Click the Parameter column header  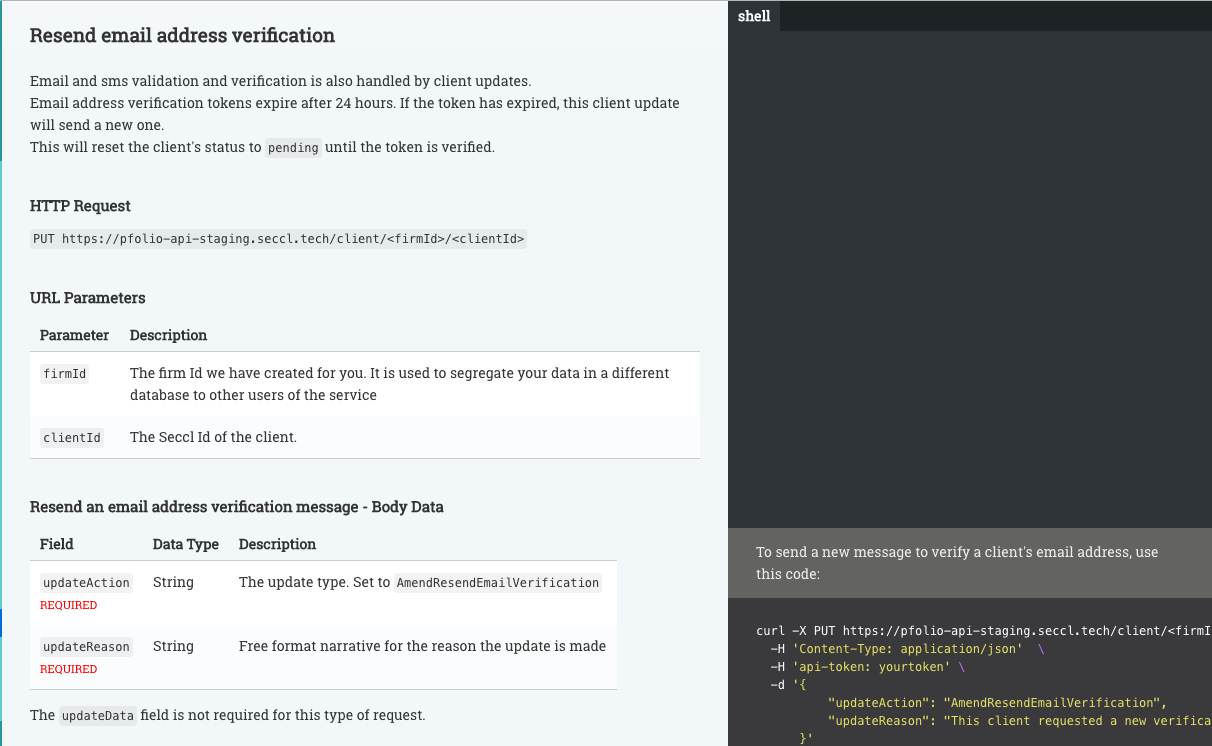click(74, 335)
